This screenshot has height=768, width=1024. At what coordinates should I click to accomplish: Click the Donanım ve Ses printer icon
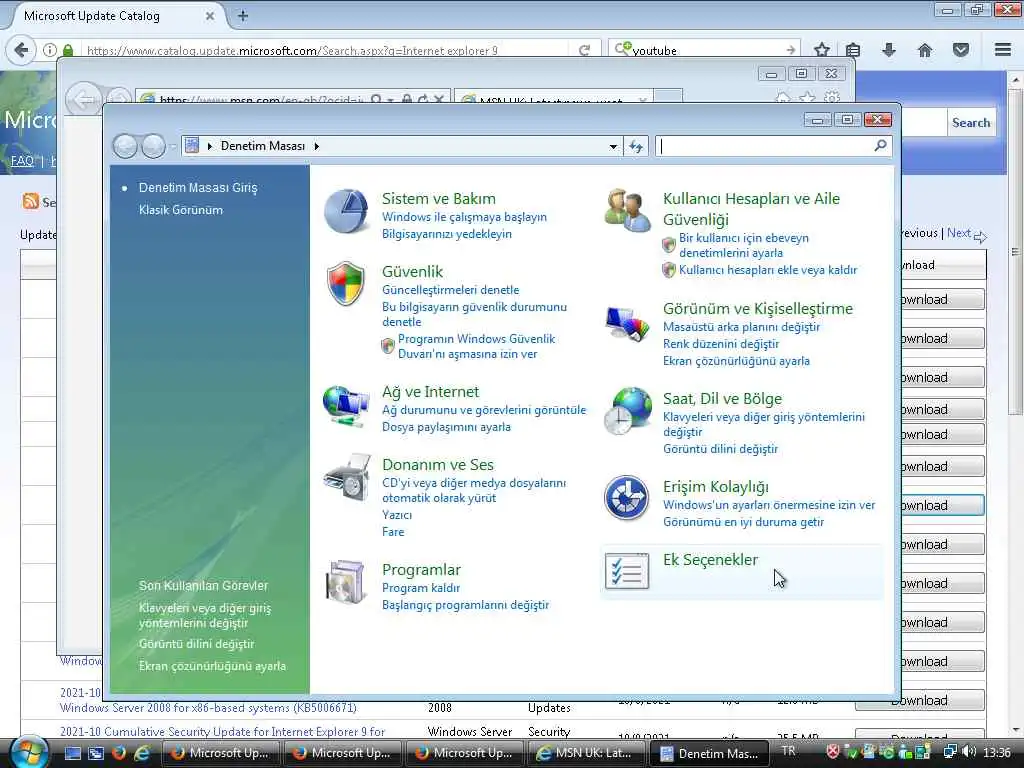pyautogui.click(x=347, y=478)
